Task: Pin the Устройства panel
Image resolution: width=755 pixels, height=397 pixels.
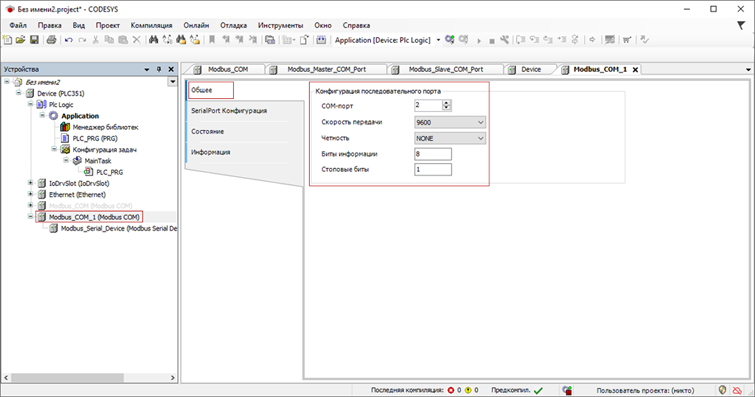Action: pyautogui.click(x=159, y=69)
